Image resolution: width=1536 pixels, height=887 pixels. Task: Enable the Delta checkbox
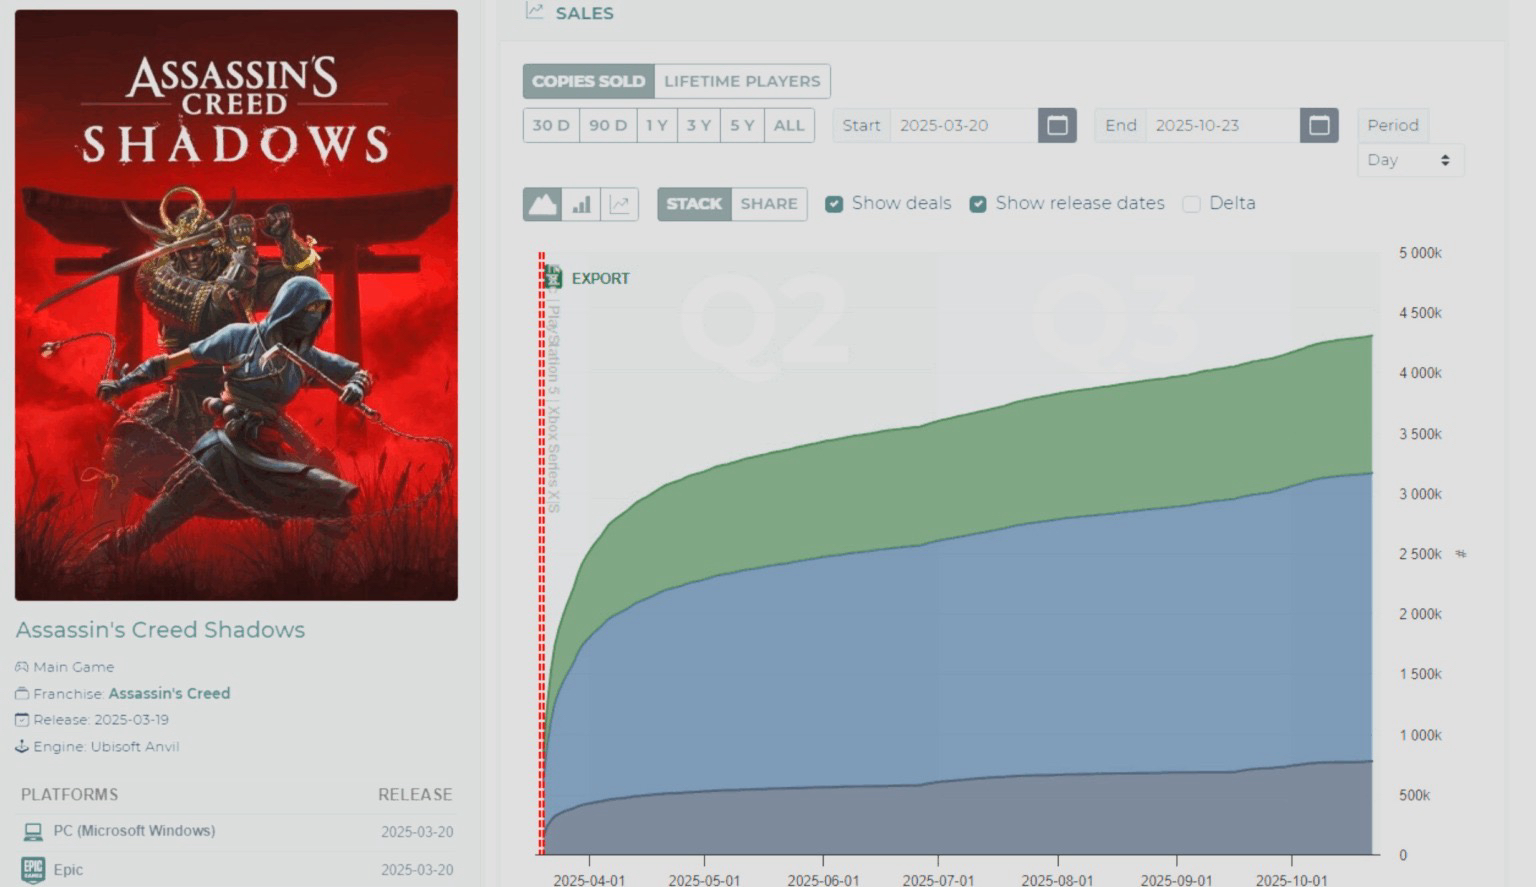tap(1191, 204)
